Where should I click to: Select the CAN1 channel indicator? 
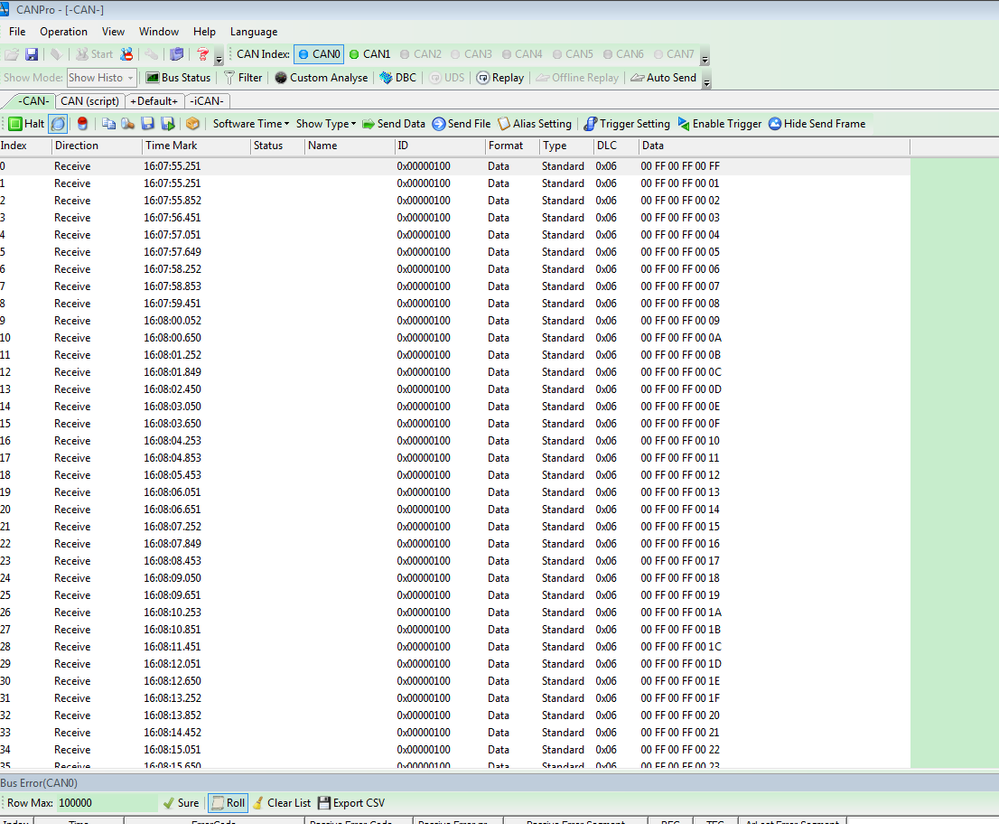coord(371,55)
